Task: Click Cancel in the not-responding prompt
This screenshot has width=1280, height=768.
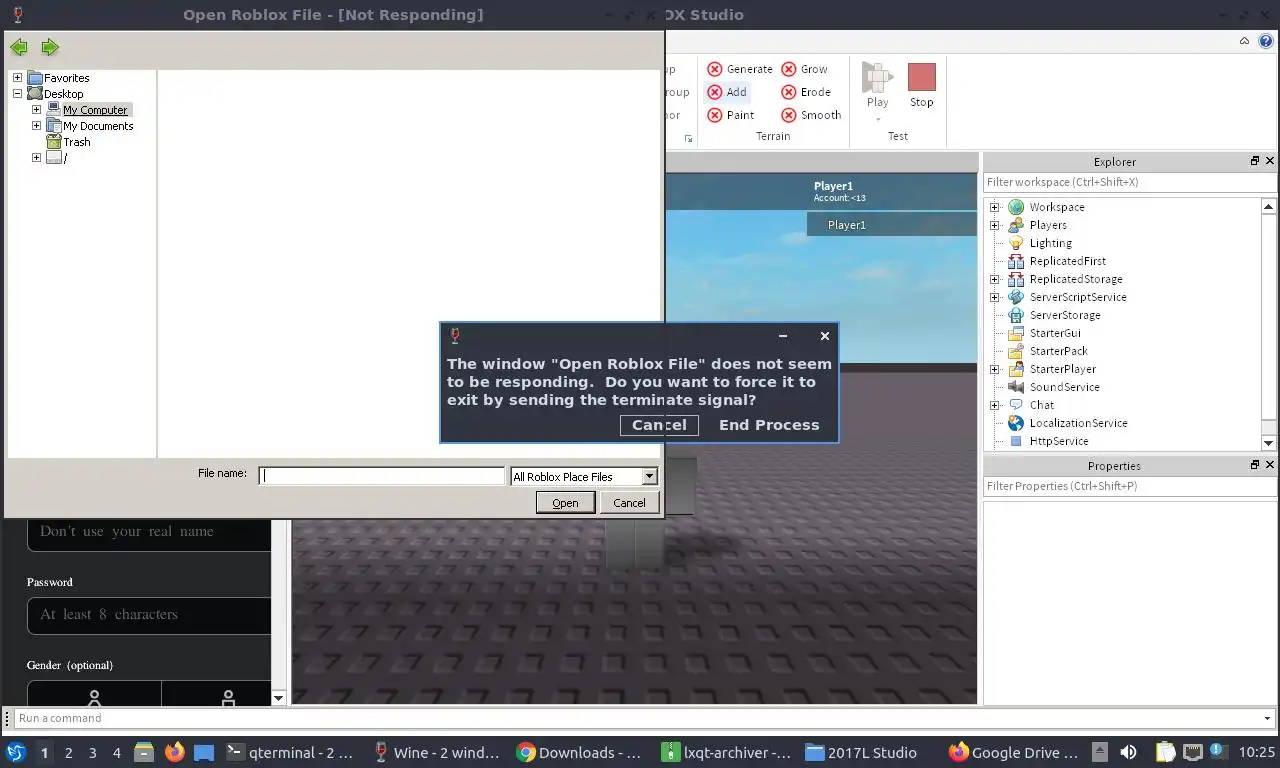Action: point(659,425)
